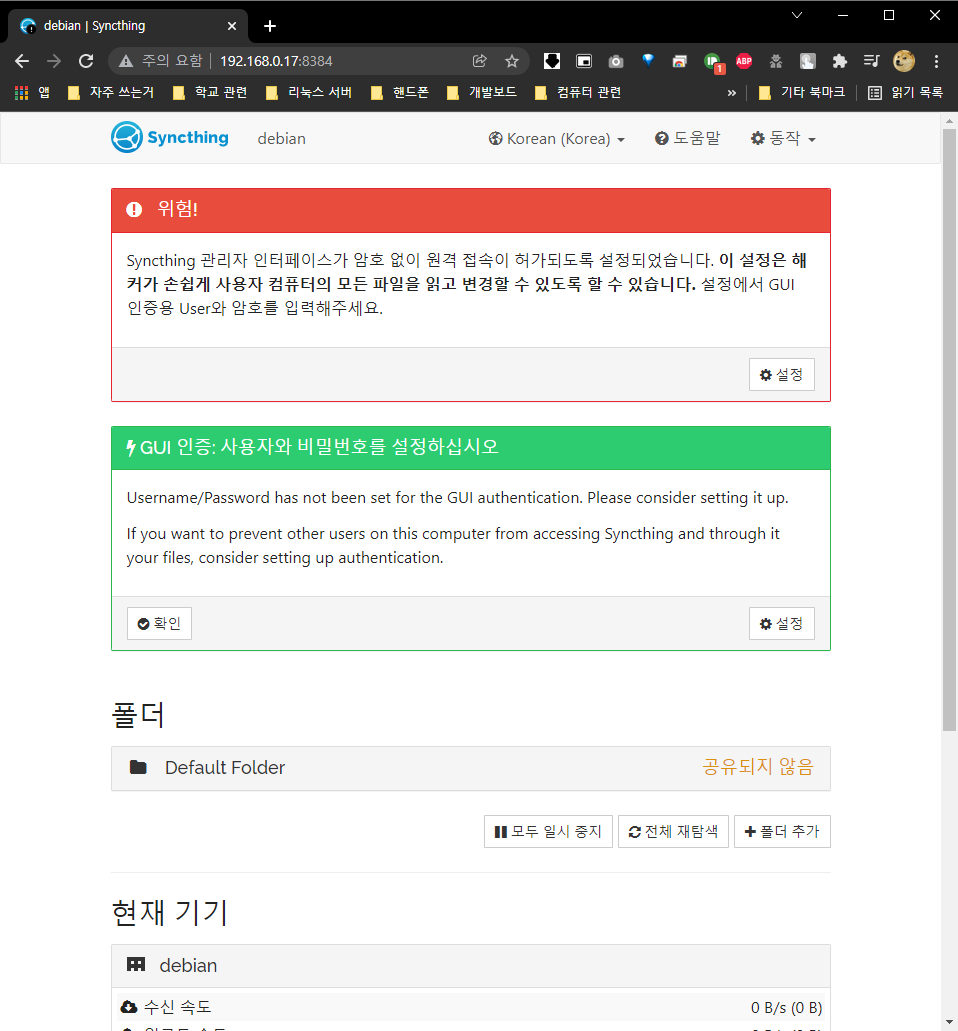Open the 핸드폰 bookmark folder
The height and width of the screenshot is (1031, 958).
[400, 93]
